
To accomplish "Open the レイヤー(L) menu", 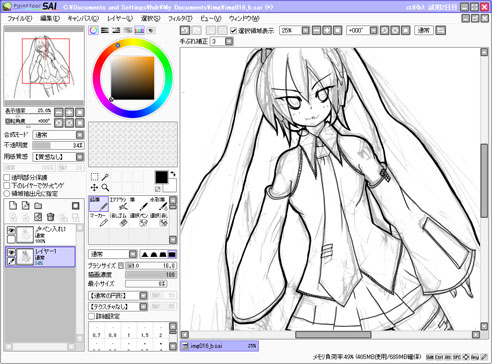I will tap(120, 19).
